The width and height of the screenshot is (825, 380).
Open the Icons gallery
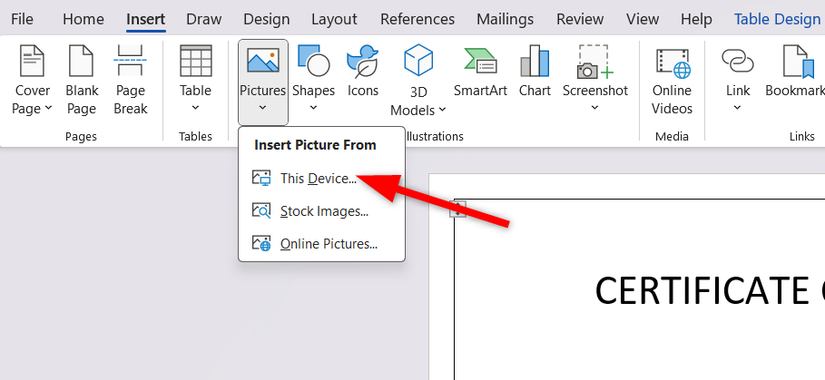click(363, 71)
